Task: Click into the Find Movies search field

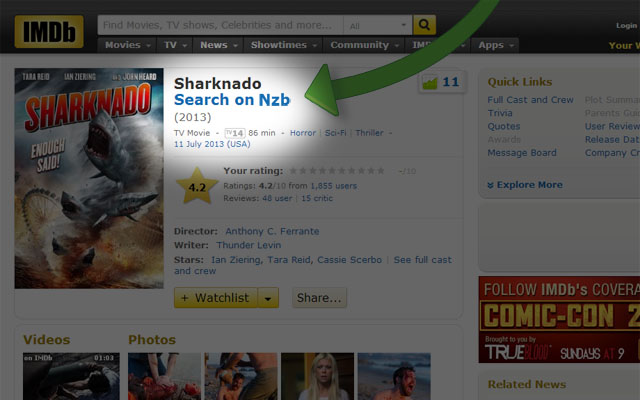Action: [220, 25]
